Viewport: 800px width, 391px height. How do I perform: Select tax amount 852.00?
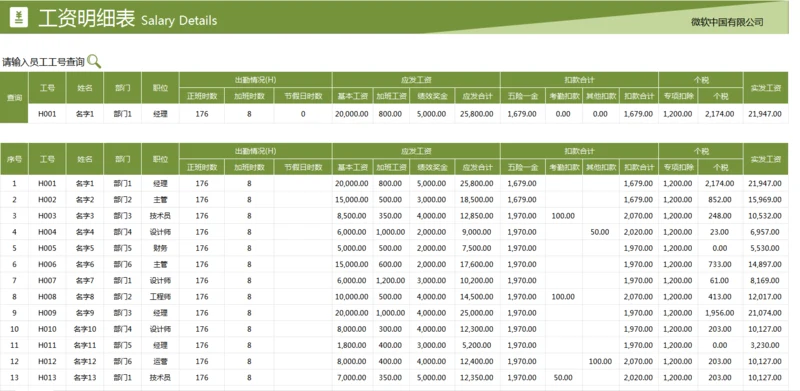(x=720, y=200)
